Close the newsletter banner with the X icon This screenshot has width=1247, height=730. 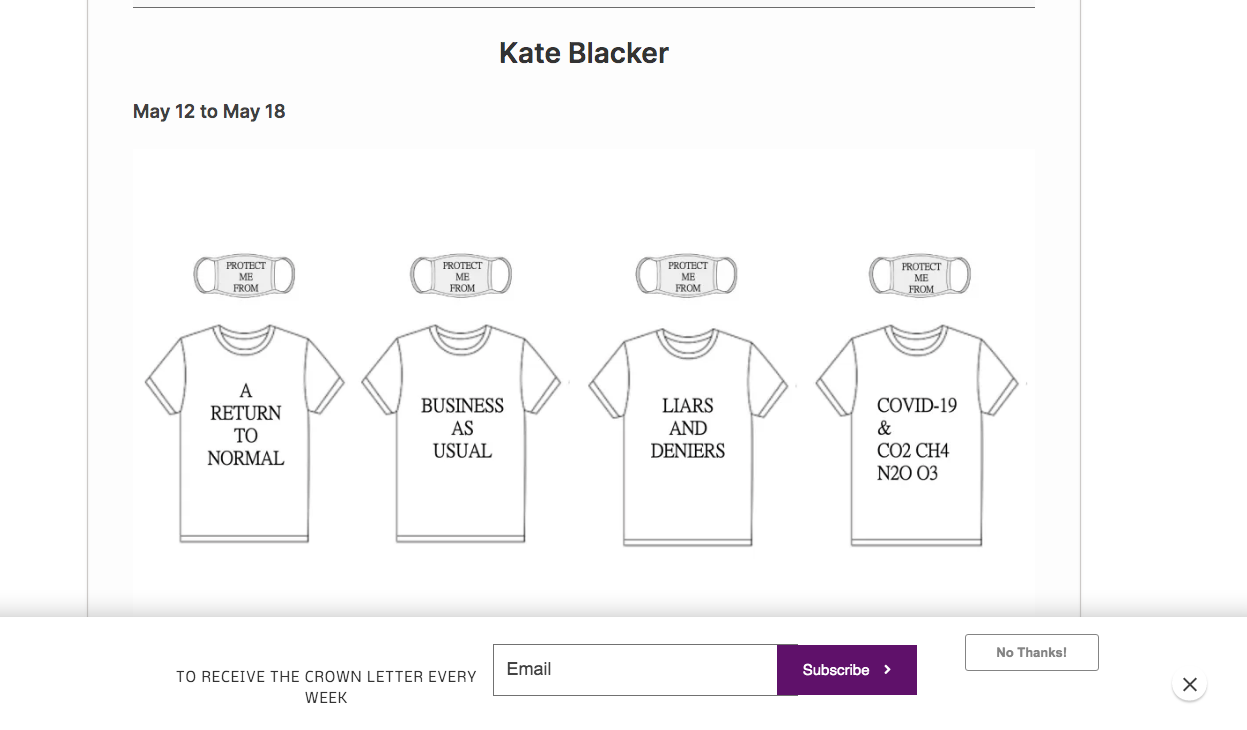click(x=1189, y=684)
